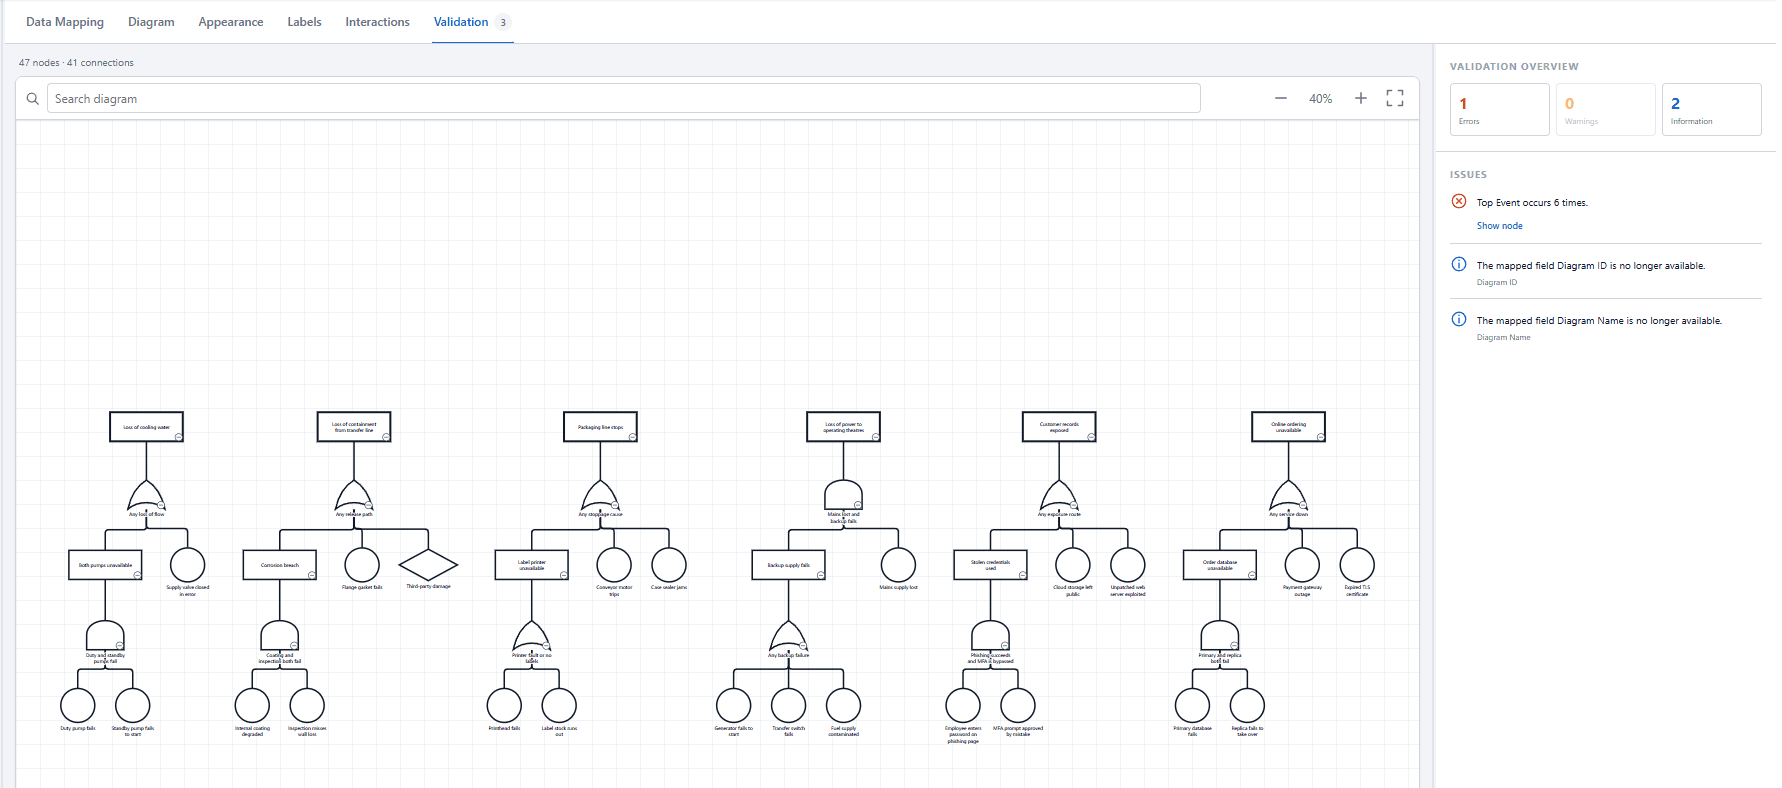Select the 'Payment gateway outage' event circle
Image resolution: width=1782 pixels, height=788 pixels.
click(x=1302, y=565)
